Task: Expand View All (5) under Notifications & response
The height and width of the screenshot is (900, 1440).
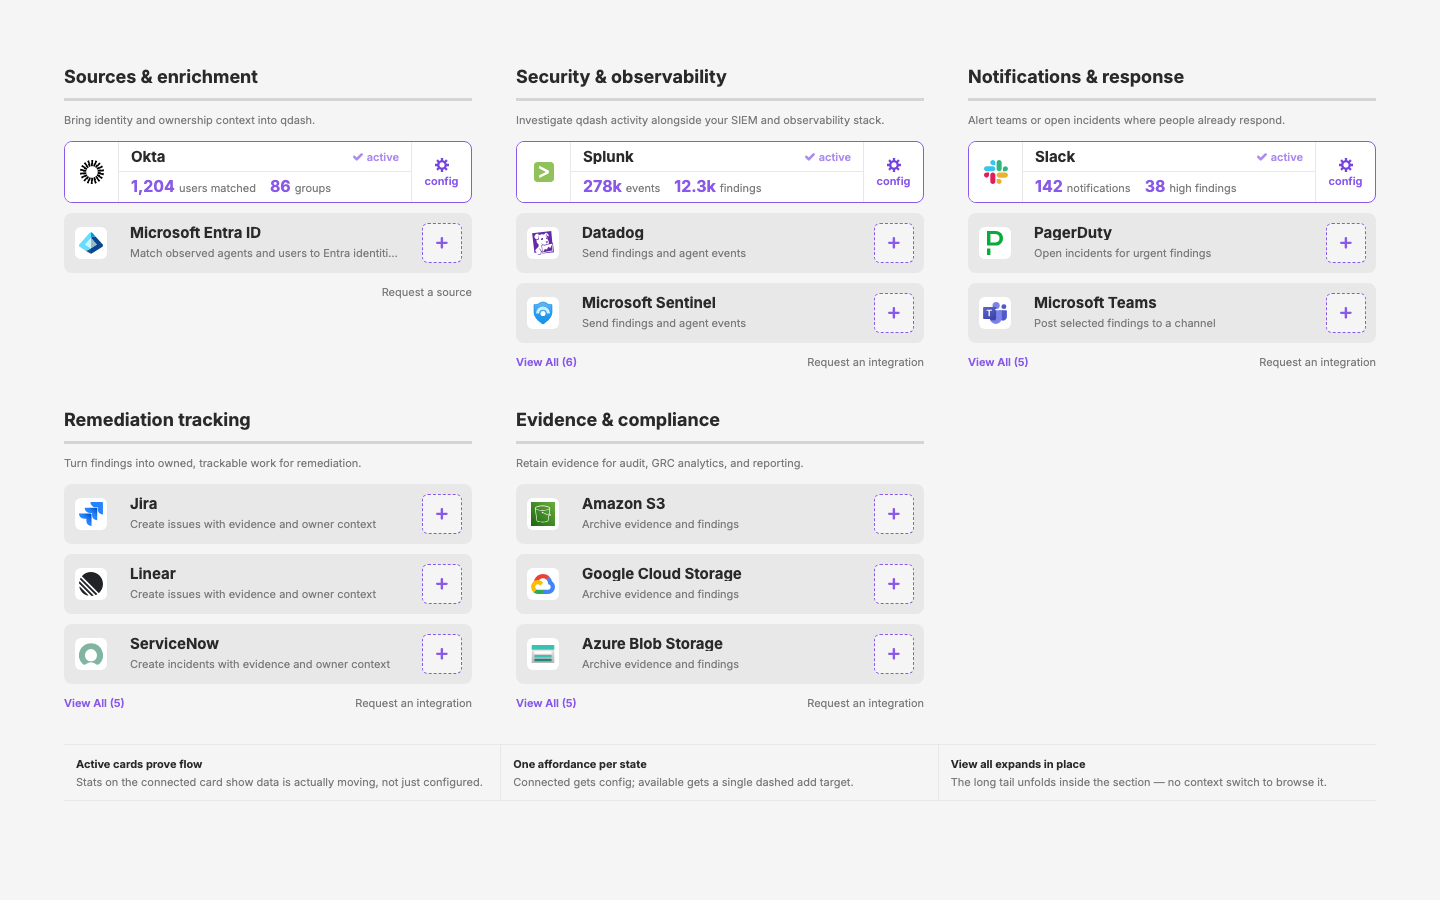Action: pos(998,362)
